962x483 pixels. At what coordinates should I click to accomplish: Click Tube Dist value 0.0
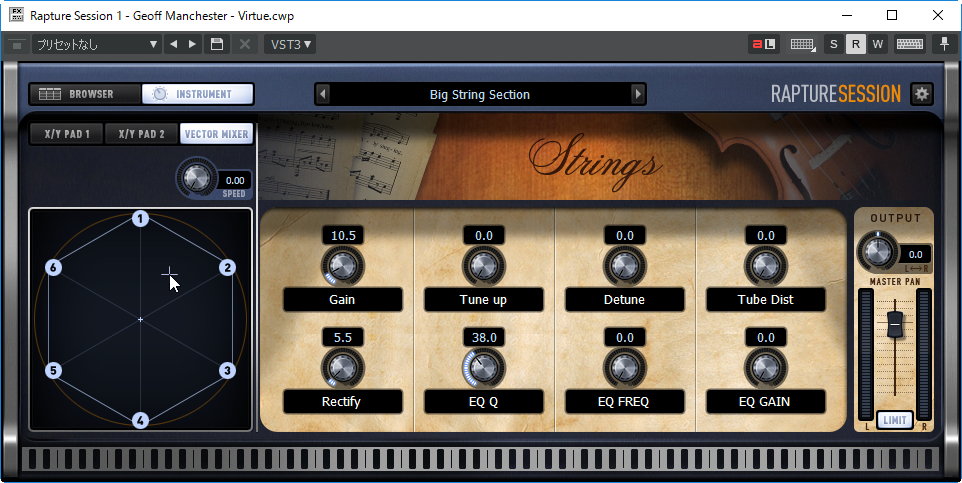click(x=766, y=236)
